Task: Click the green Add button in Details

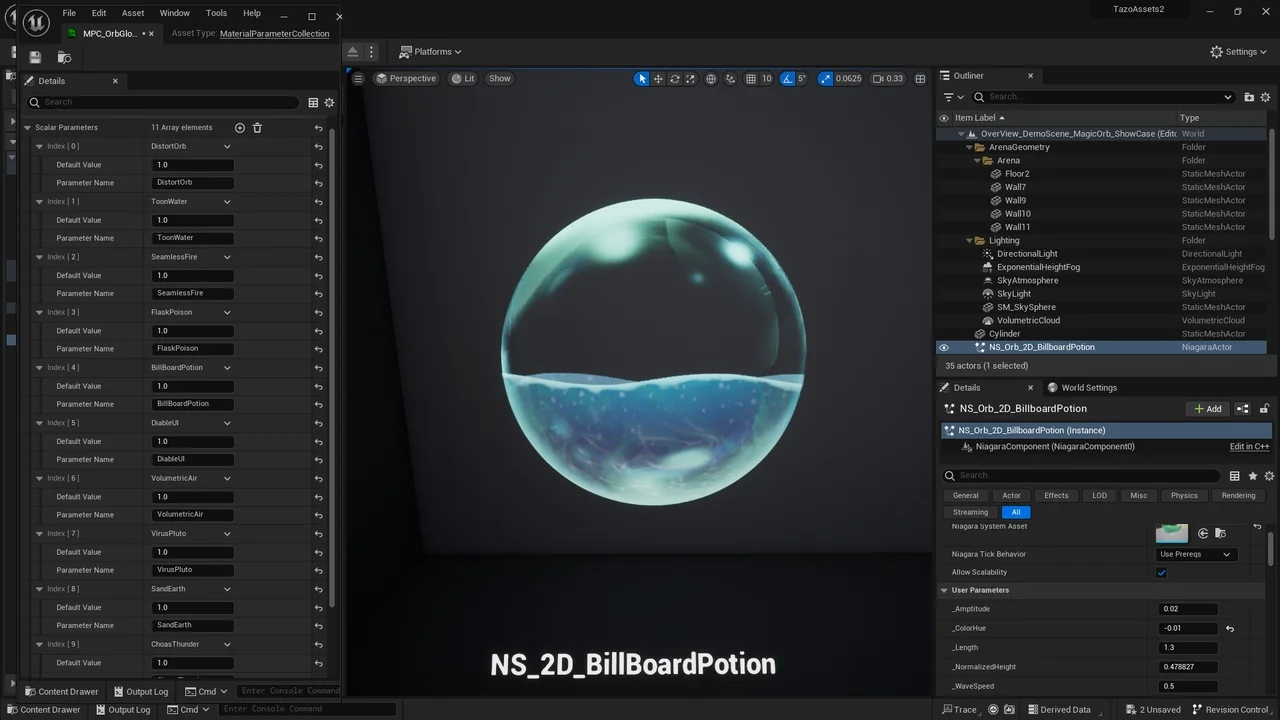Action: 1207,408
